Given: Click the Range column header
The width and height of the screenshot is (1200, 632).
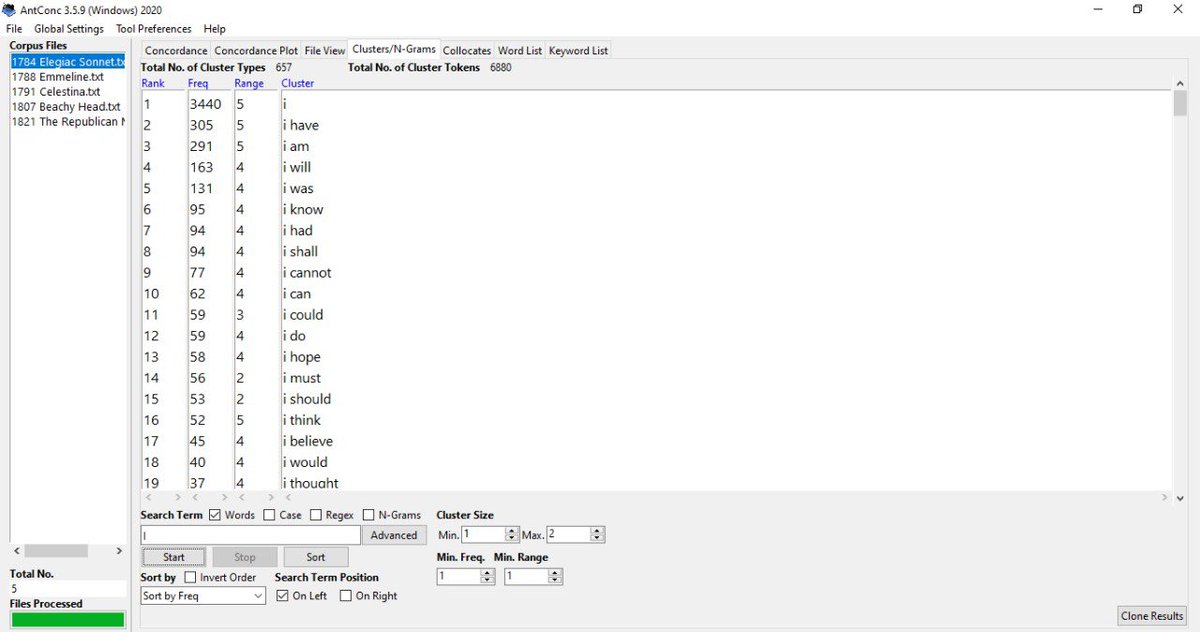Looking at the screenshot, I should click(x=249, y=83).
